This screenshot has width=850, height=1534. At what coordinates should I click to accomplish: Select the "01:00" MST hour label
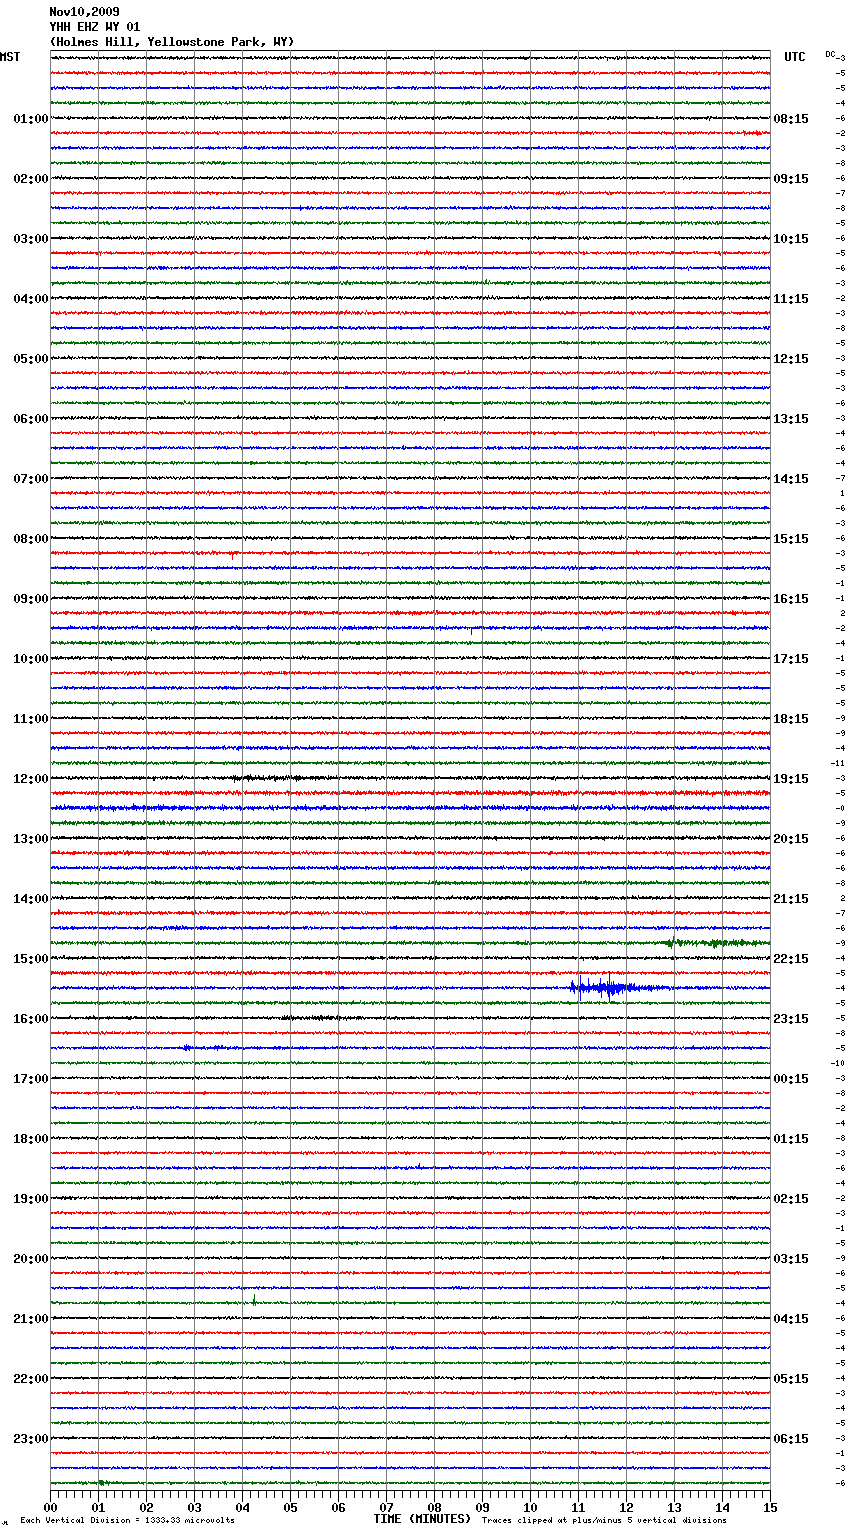(31, 119)
